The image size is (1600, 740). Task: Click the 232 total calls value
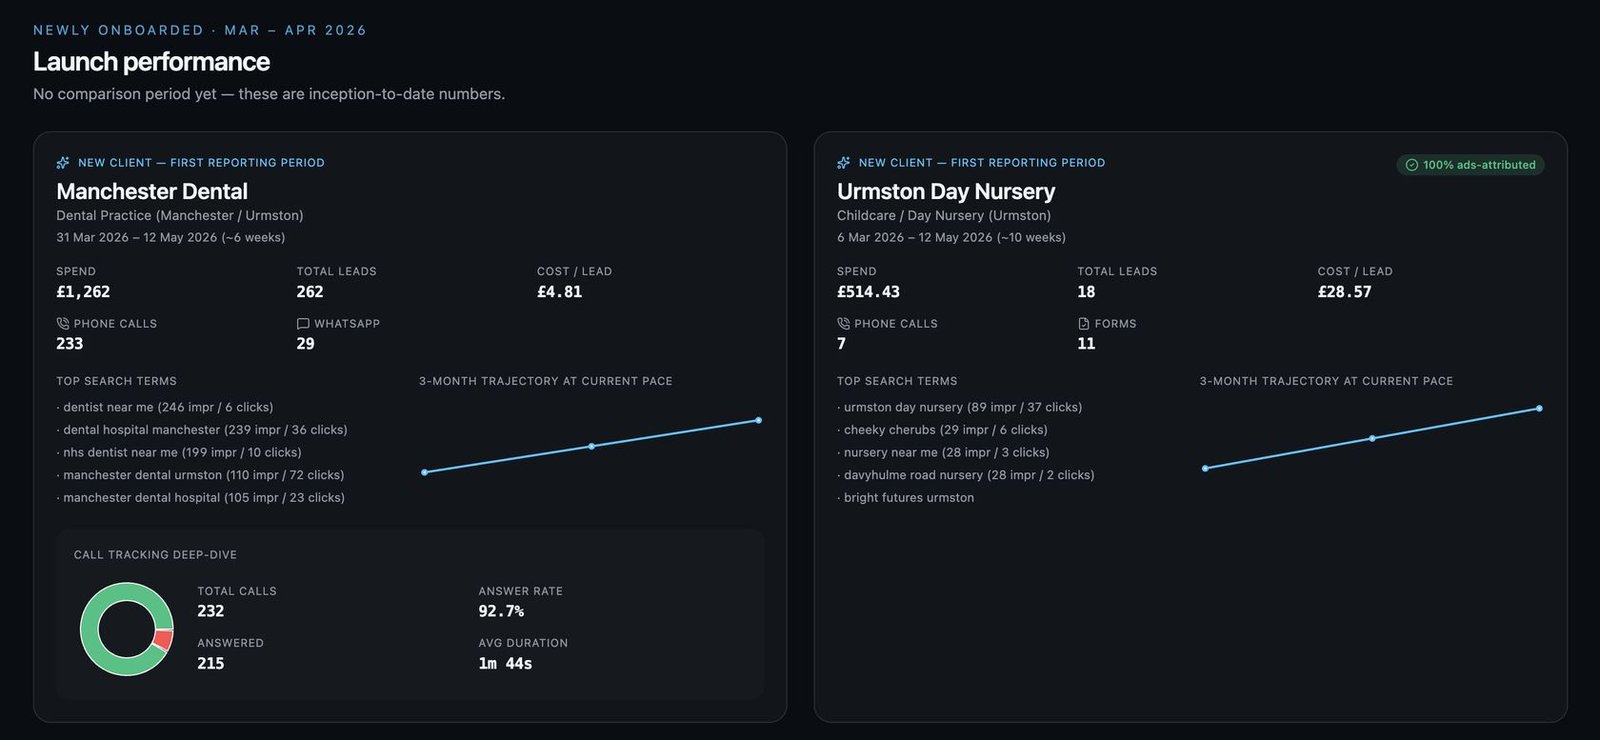coord(211,611)
